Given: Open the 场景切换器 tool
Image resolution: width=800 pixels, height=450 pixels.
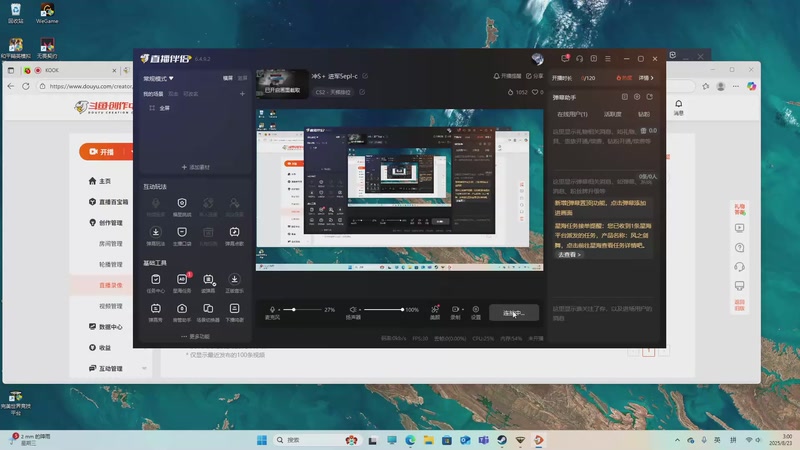Looking at the screenshot, I should point(208,312).
